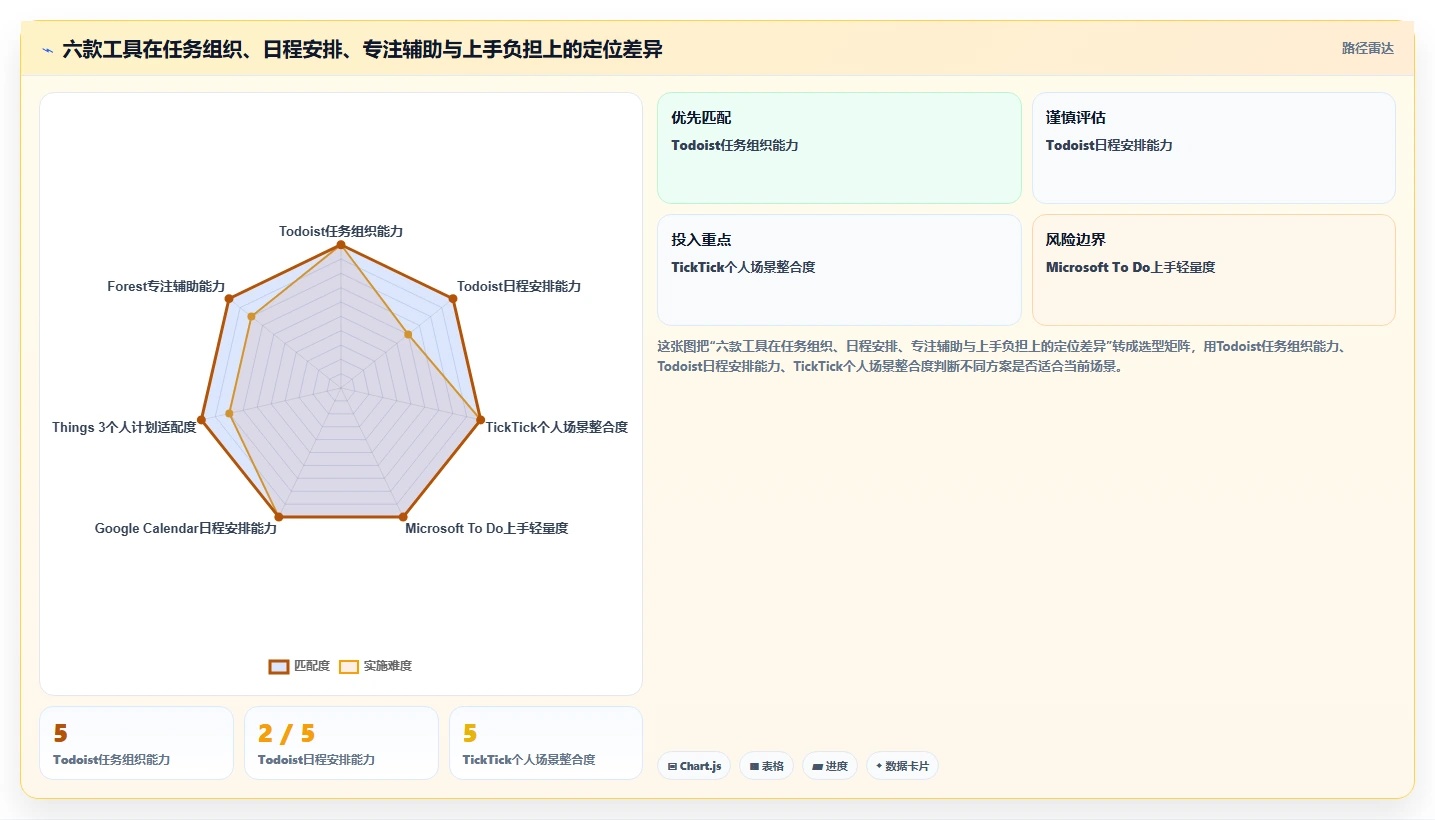Click Todoist任务组织能力 text in 优先匹配 card

[x=735, y=145]
